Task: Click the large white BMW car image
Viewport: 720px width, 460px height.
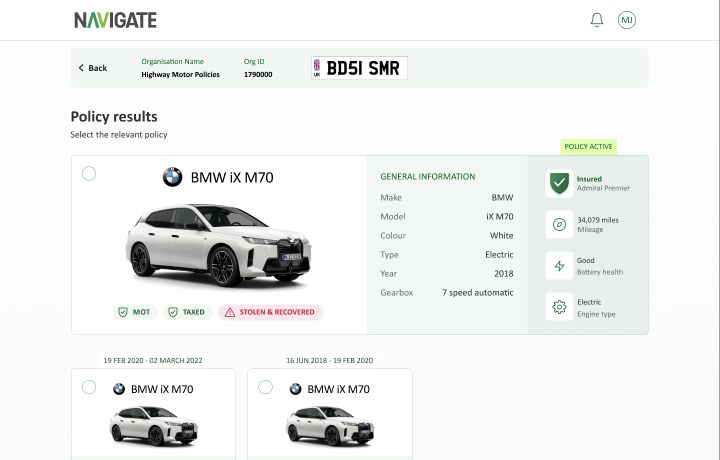Action: pyautogui.click(x=219, y=245)
